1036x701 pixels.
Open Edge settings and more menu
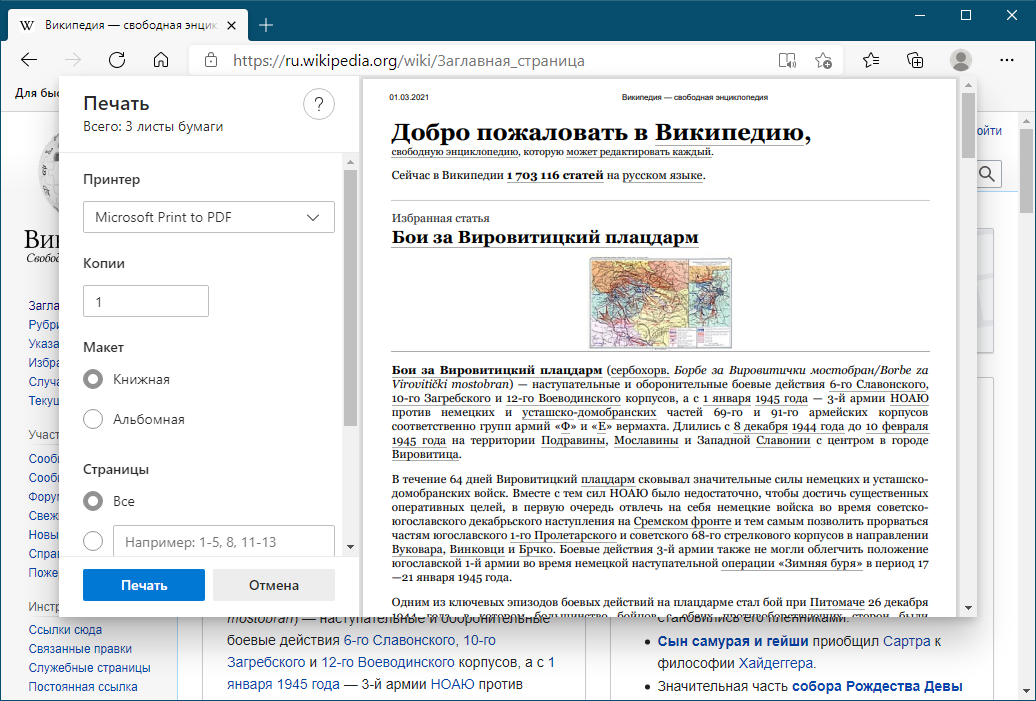point(1007,60)
